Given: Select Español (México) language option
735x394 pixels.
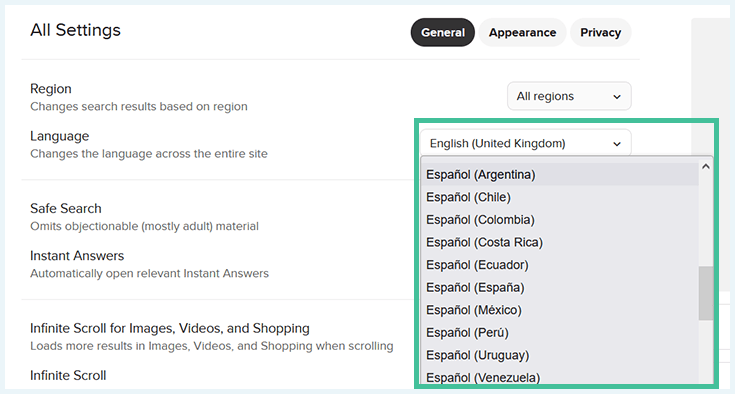Looking at the screenshot, I should (560, 310).
